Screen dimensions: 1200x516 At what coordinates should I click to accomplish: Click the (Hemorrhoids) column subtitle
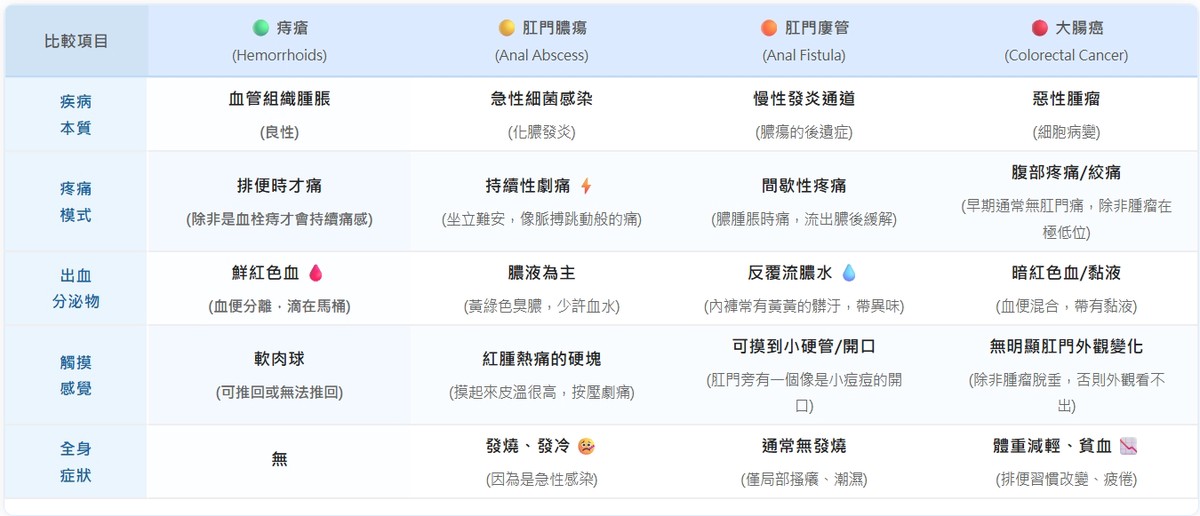[279, 55]
